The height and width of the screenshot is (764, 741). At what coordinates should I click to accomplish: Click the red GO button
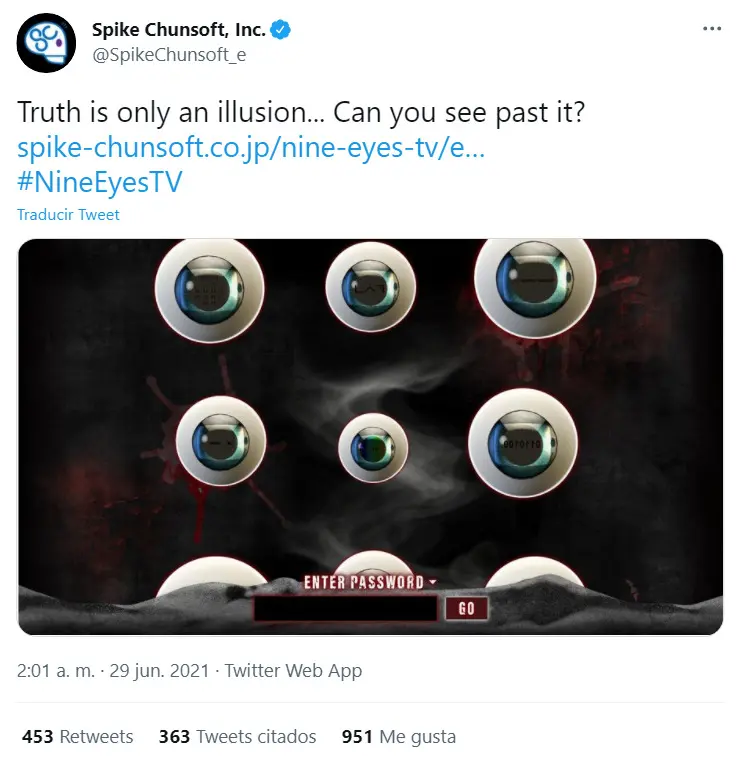coord(466,609)
